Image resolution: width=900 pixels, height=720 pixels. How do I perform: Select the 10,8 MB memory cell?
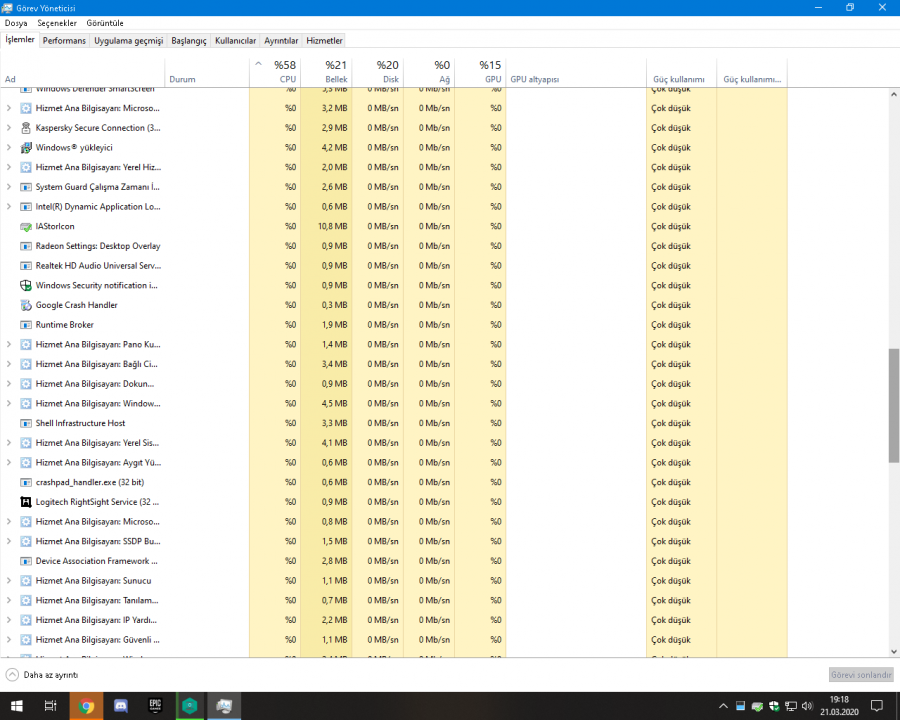(326, 226)
